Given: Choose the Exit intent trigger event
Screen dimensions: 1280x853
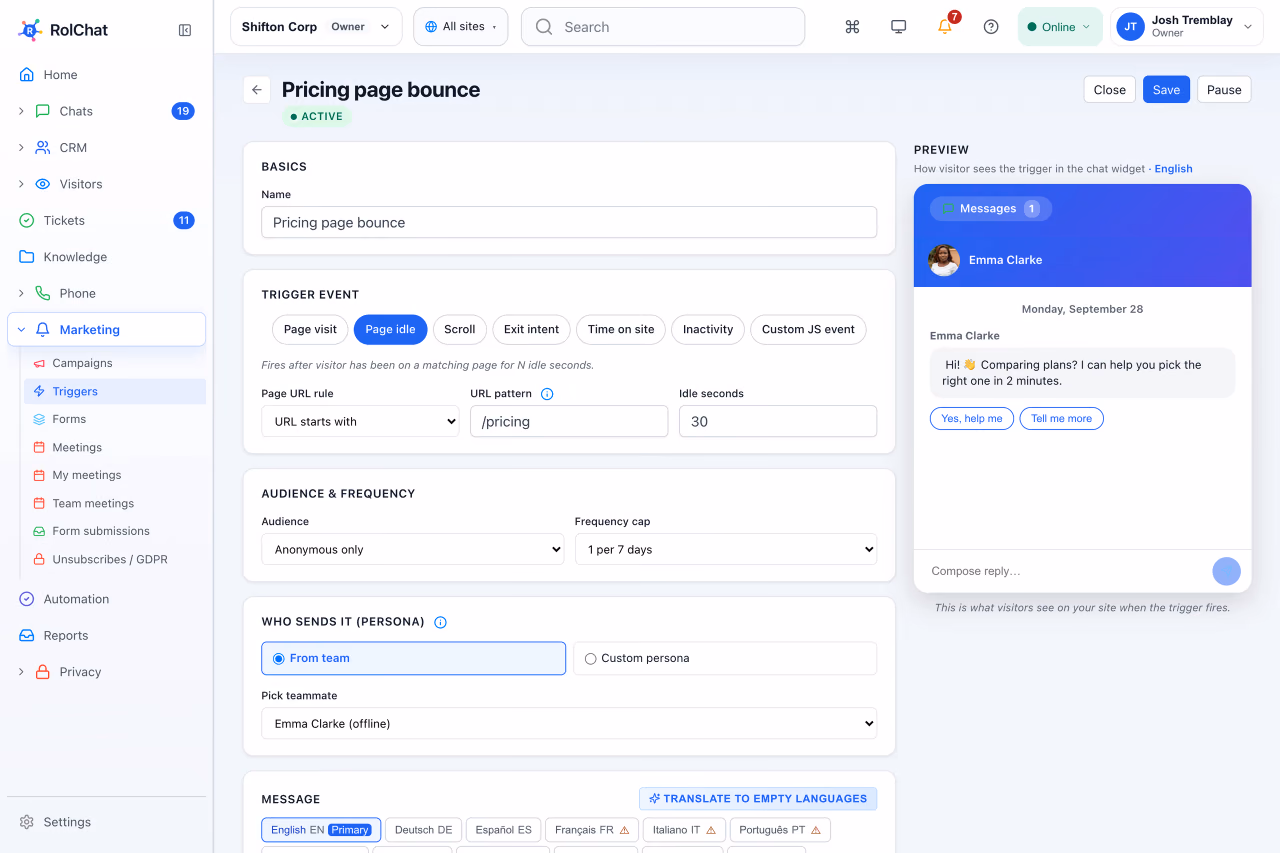Looking at the screenshot, I should coord(531,330).
